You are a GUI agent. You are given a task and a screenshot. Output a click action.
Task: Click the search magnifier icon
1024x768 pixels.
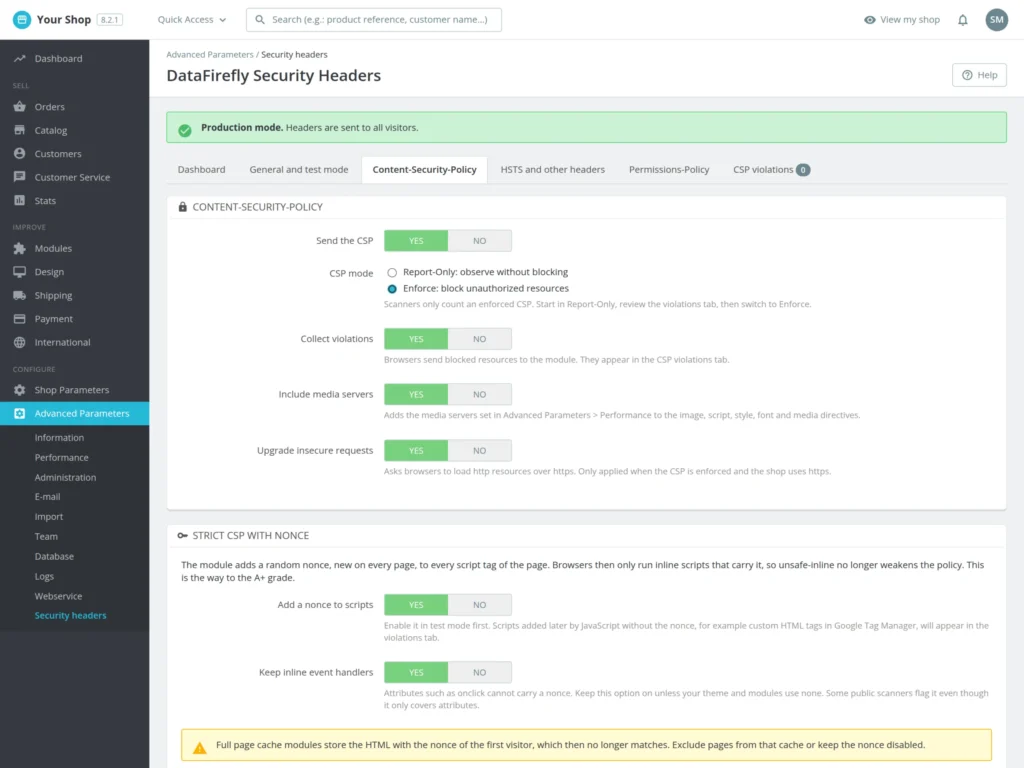coord(260,20)
